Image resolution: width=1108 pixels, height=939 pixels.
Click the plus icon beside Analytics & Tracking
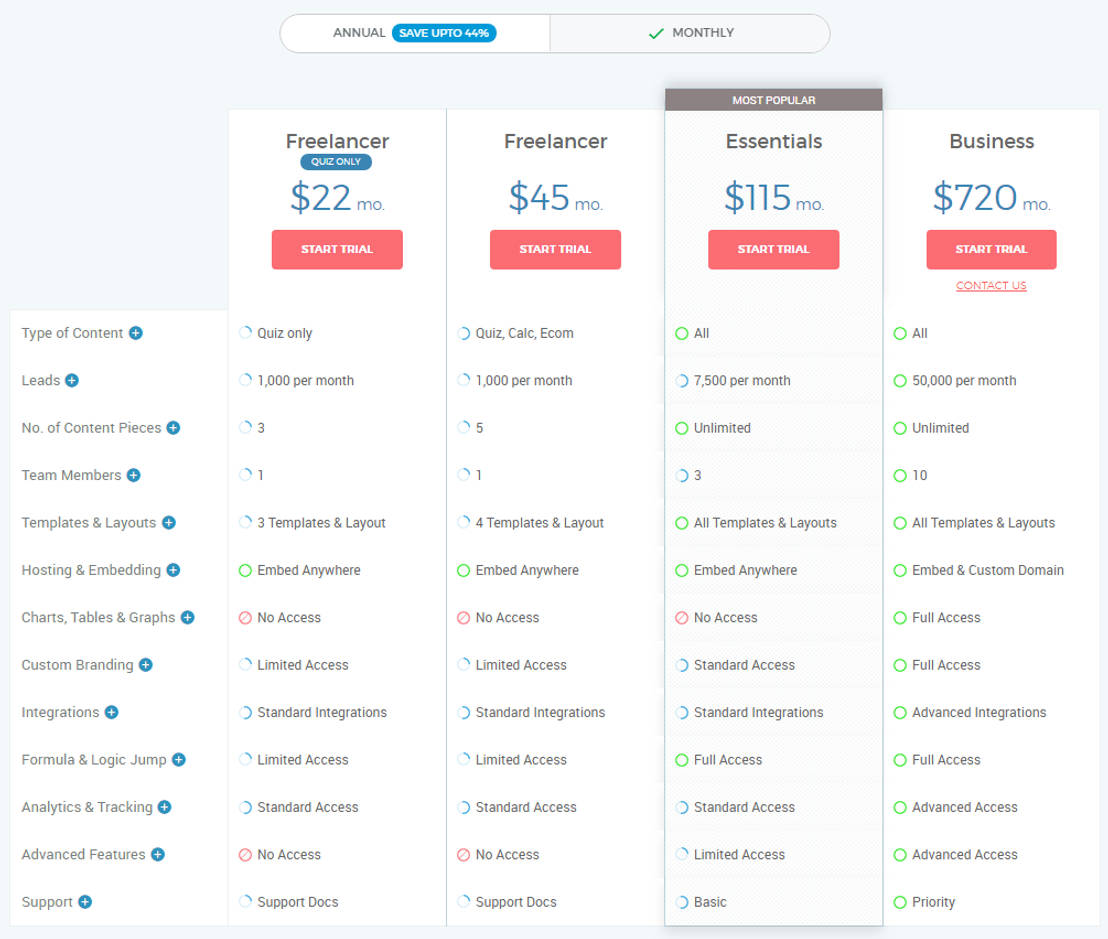tap(164, 807)
